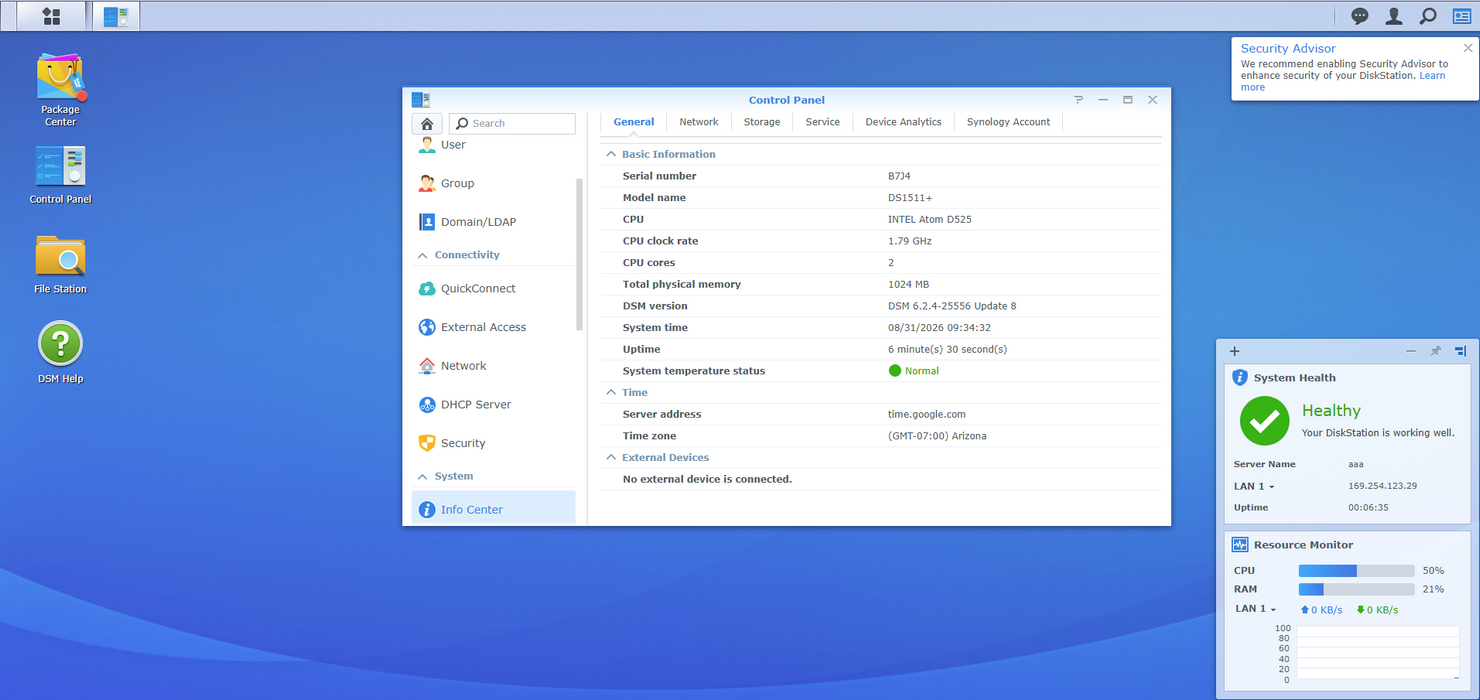
Task: Collapse the System sidebar group
Action: [x=422, y=476]
